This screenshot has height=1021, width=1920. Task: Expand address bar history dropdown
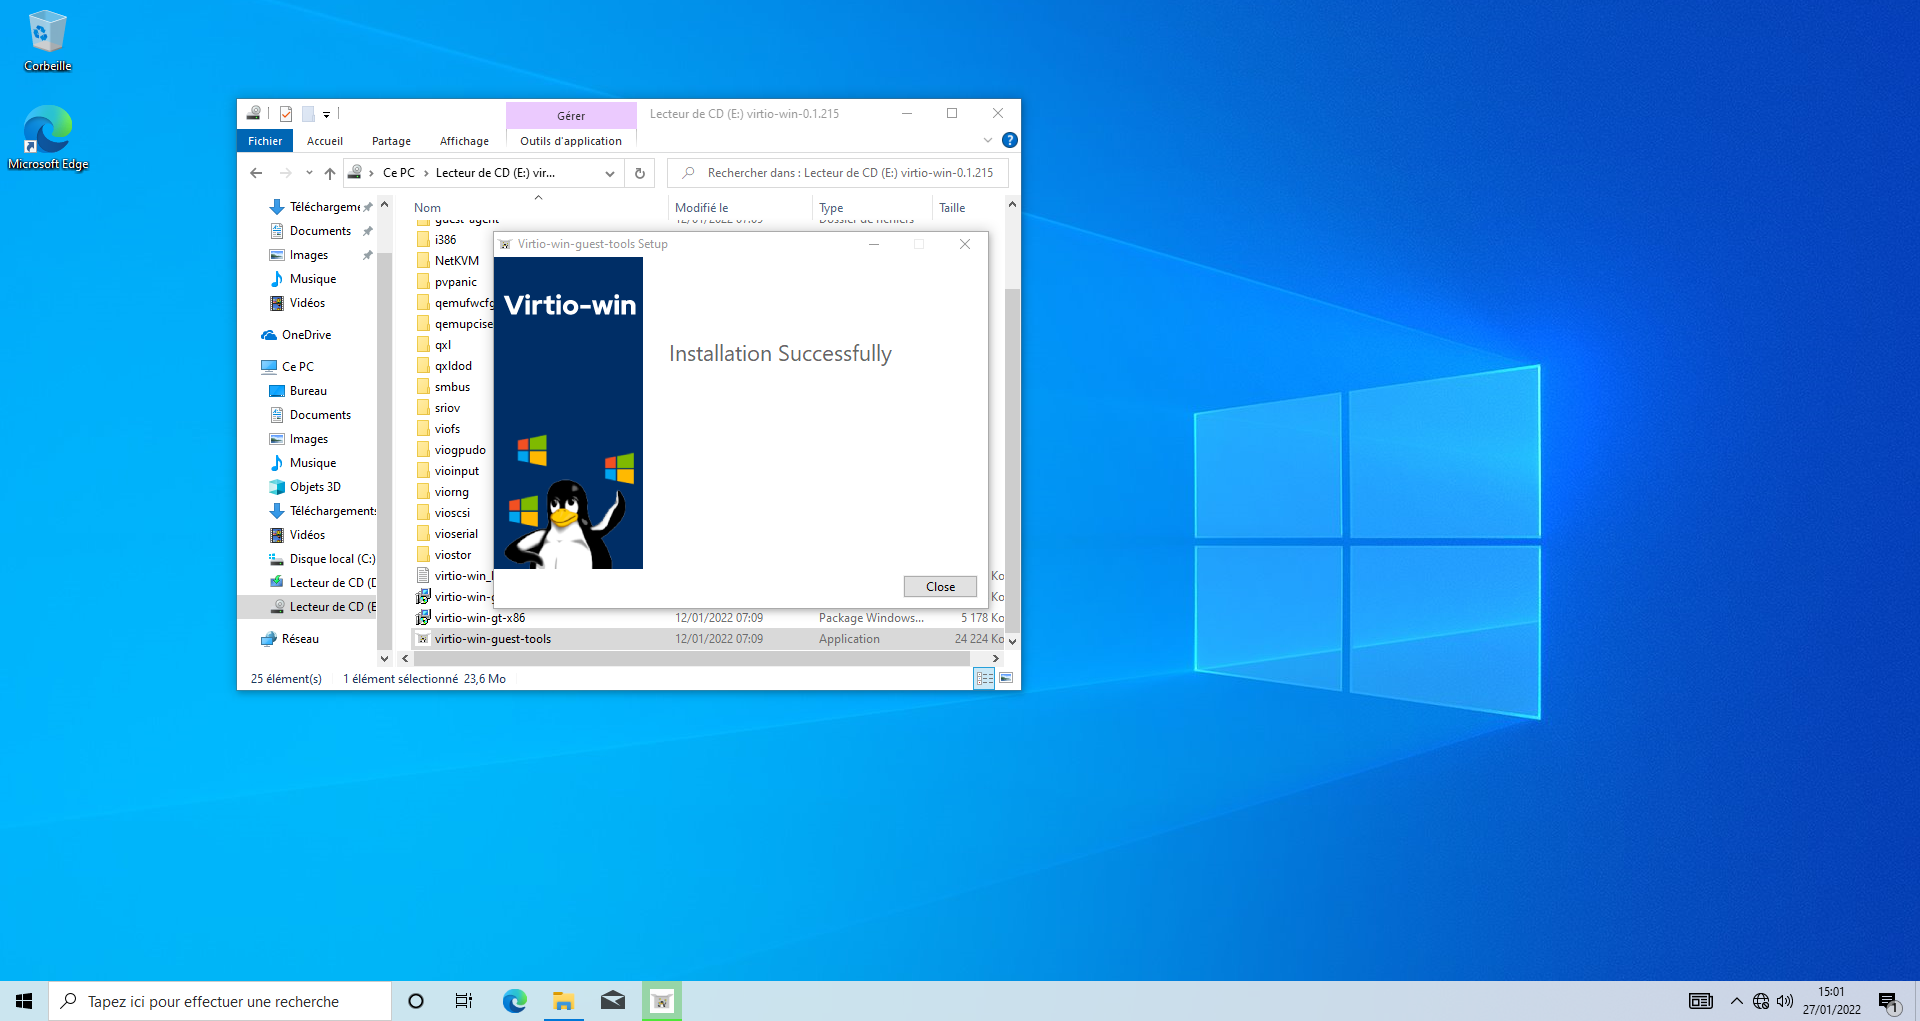(x=610, y=173)
